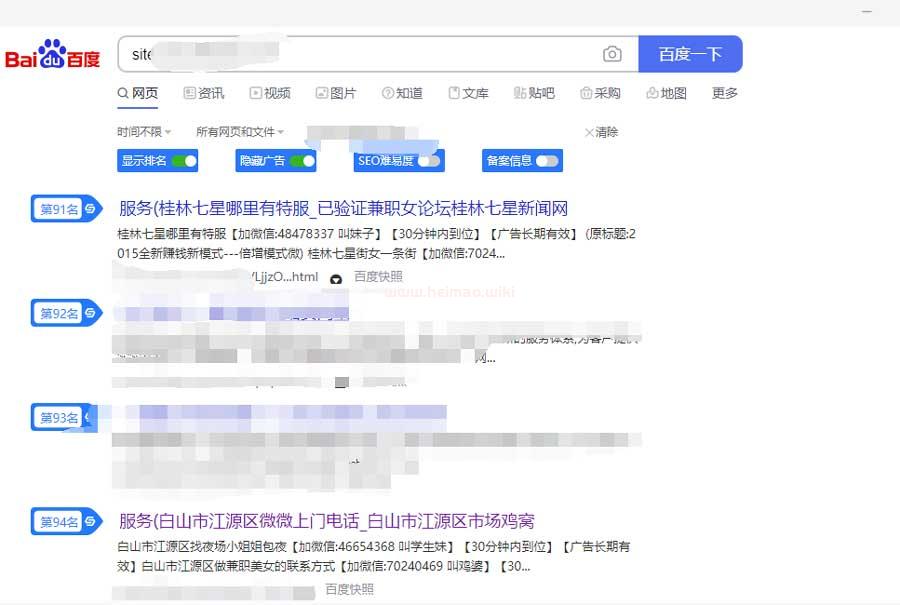900x605 pixels.
Task: Expand the 时间不限 time filter dropdown
Action: [144, 132]
